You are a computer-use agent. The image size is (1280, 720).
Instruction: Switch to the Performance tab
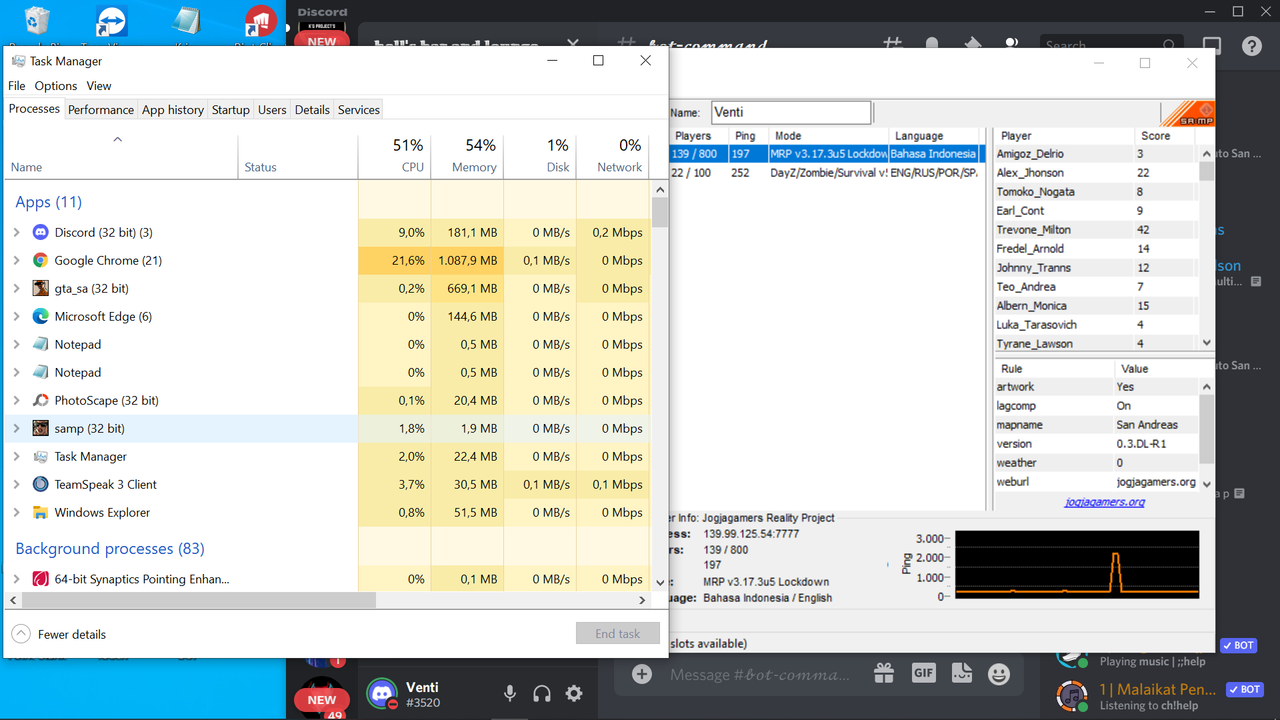(101, 110)
